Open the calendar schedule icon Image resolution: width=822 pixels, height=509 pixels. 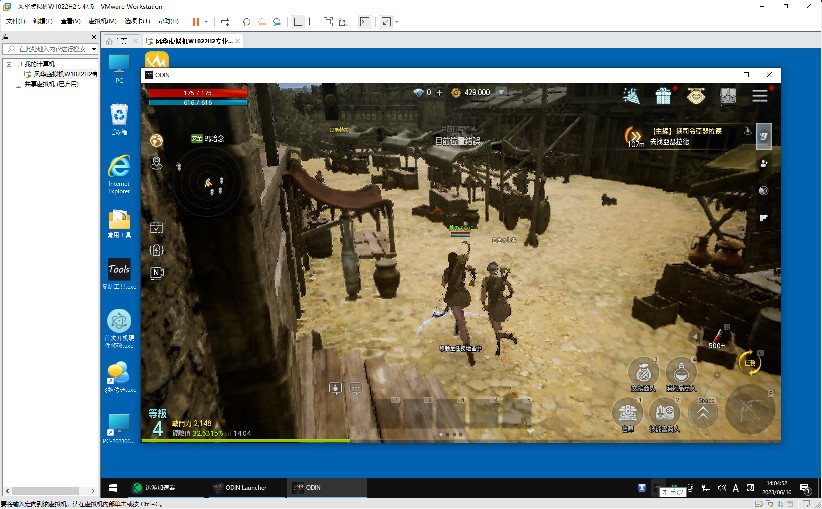pos(156,228)
